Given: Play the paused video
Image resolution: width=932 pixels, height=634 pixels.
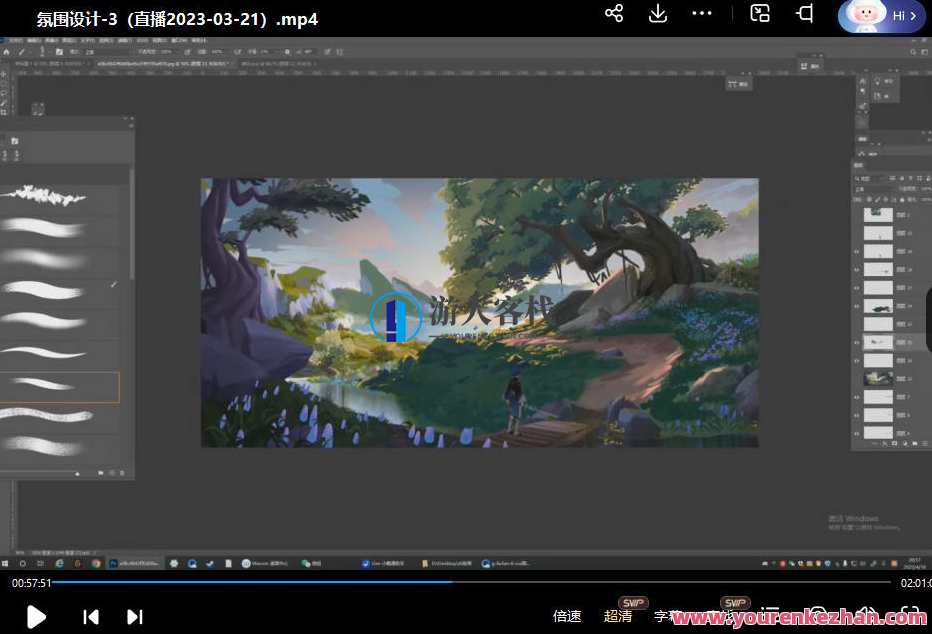Looking at the screenshot, I should tap(36, 617).
